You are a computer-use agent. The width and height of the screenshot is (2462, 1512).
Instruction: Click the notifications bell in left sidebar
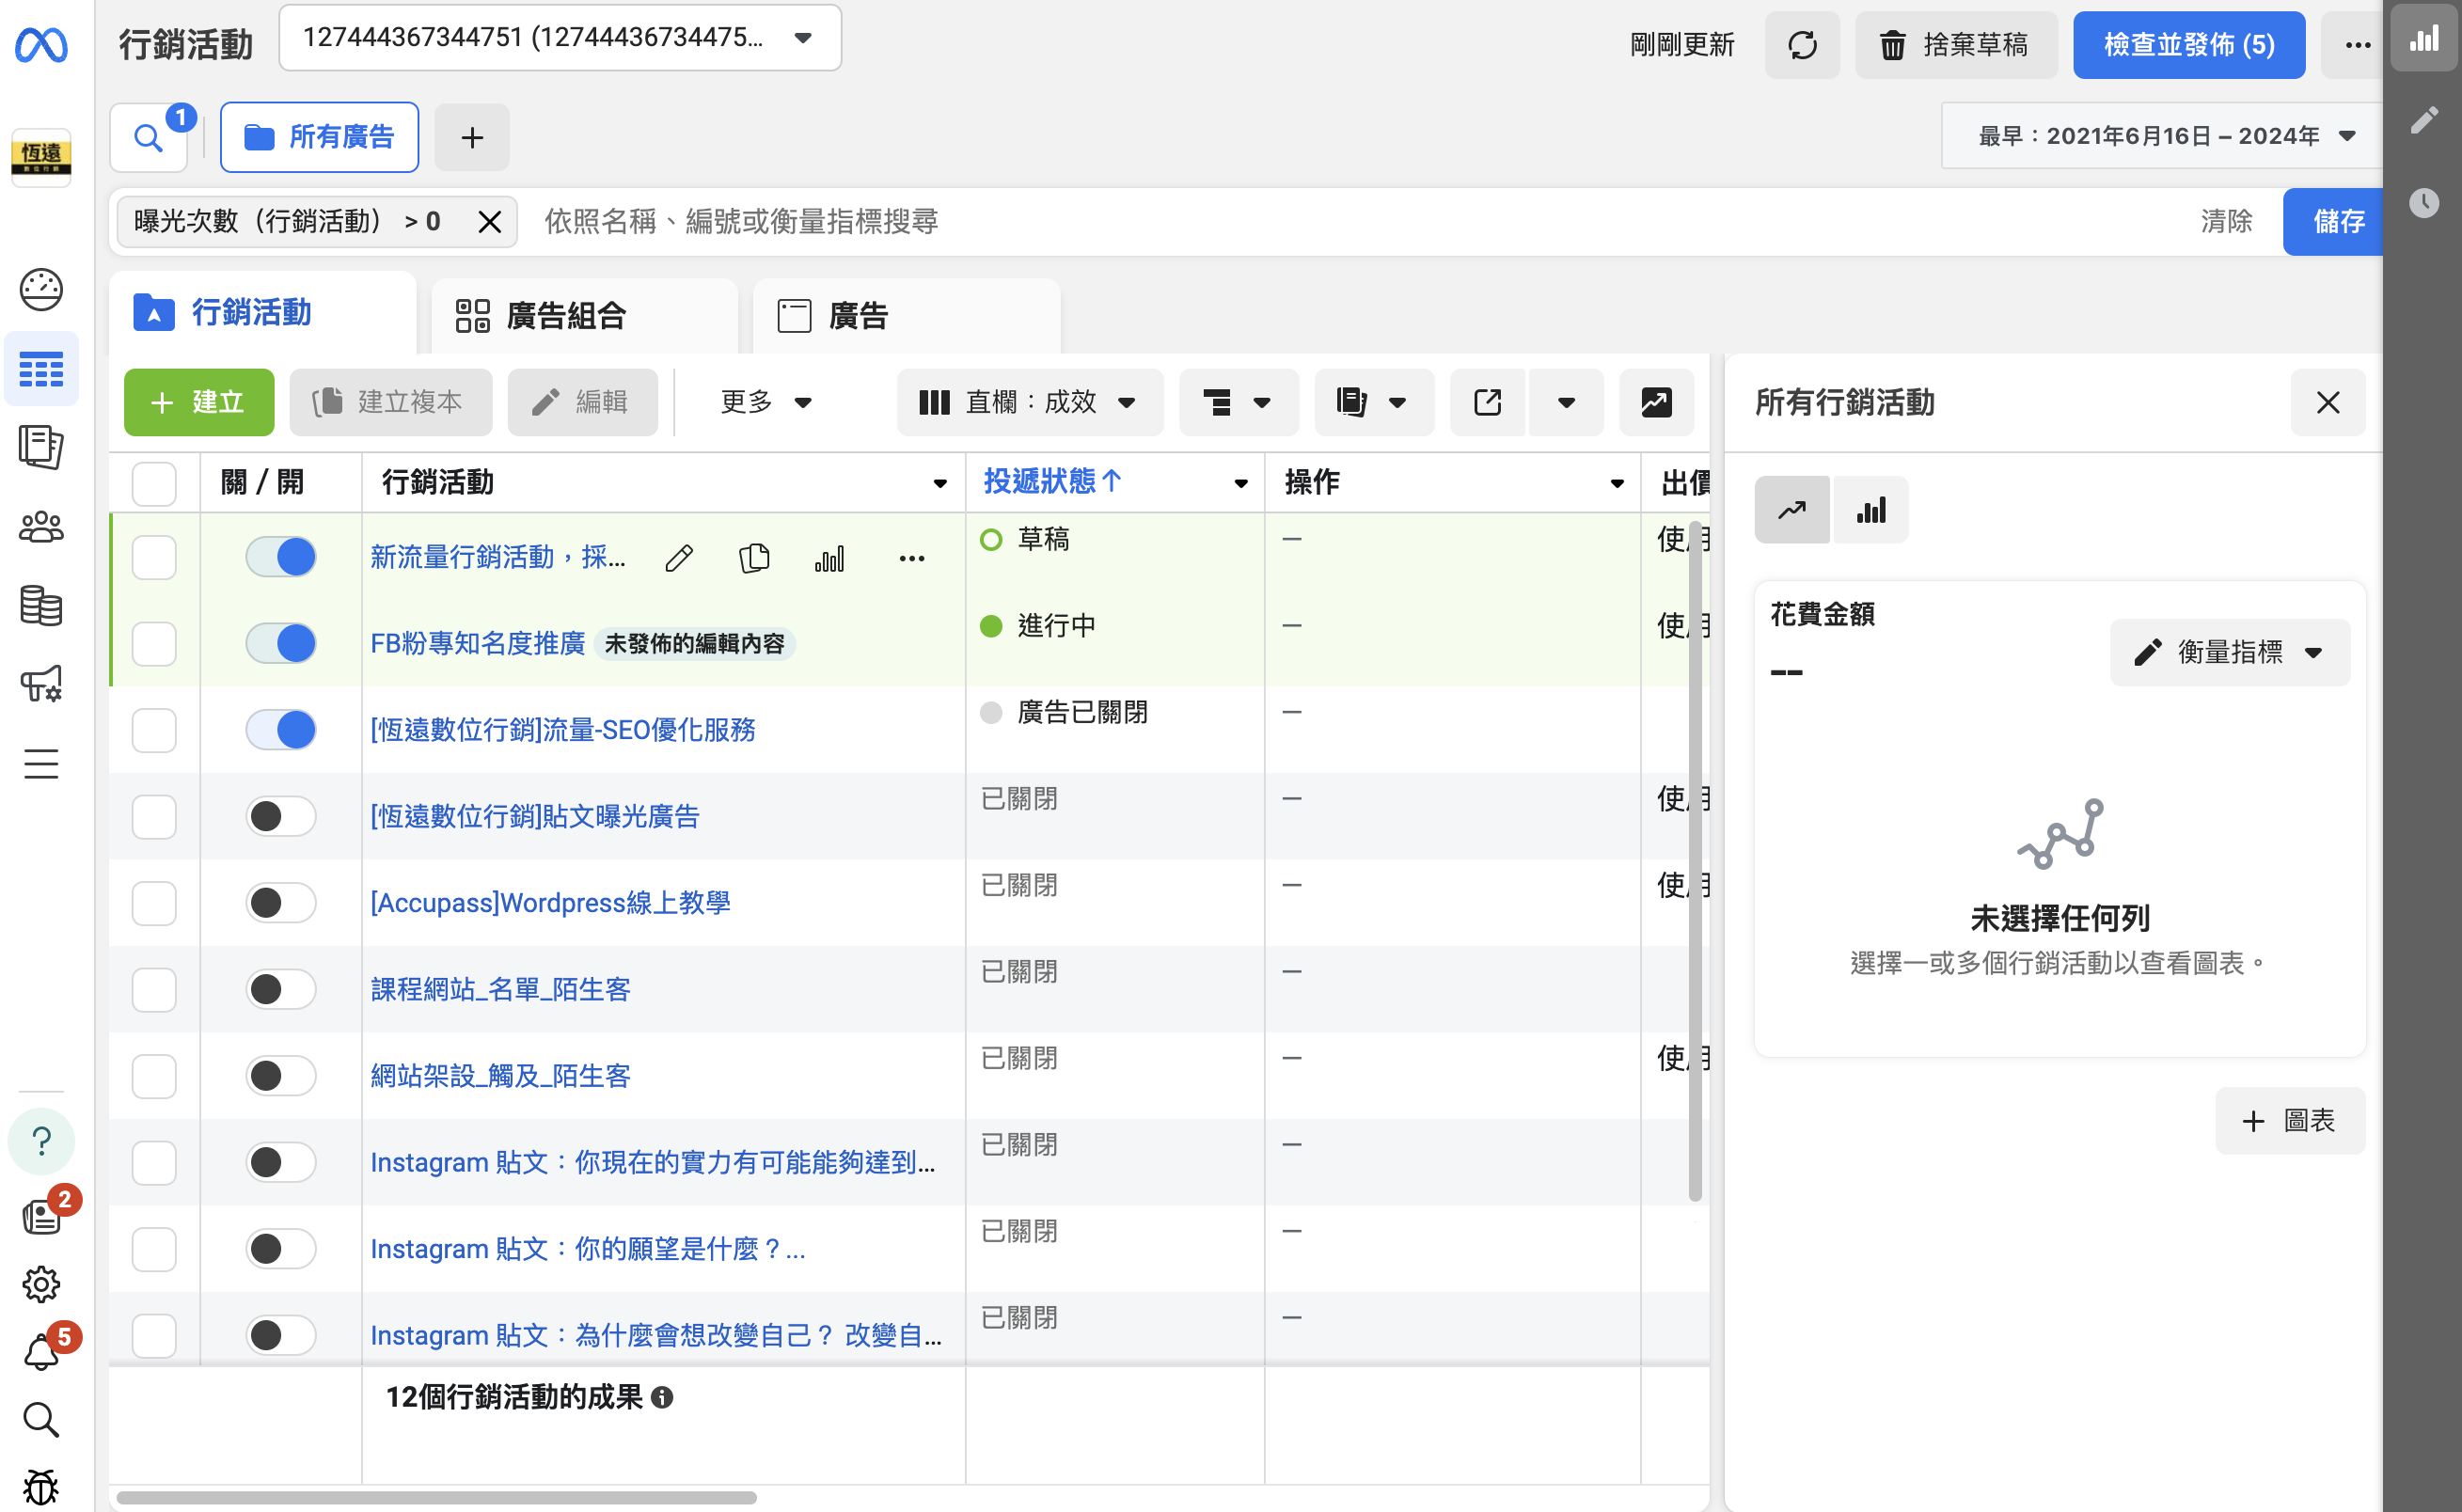(x=41, y=1352)
